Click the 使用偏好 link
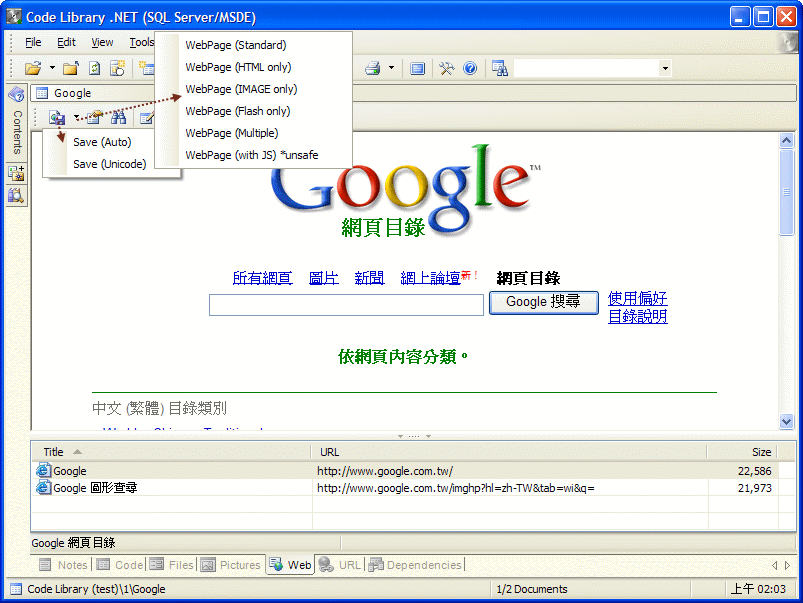803x603 pixels. pos(638,298)
